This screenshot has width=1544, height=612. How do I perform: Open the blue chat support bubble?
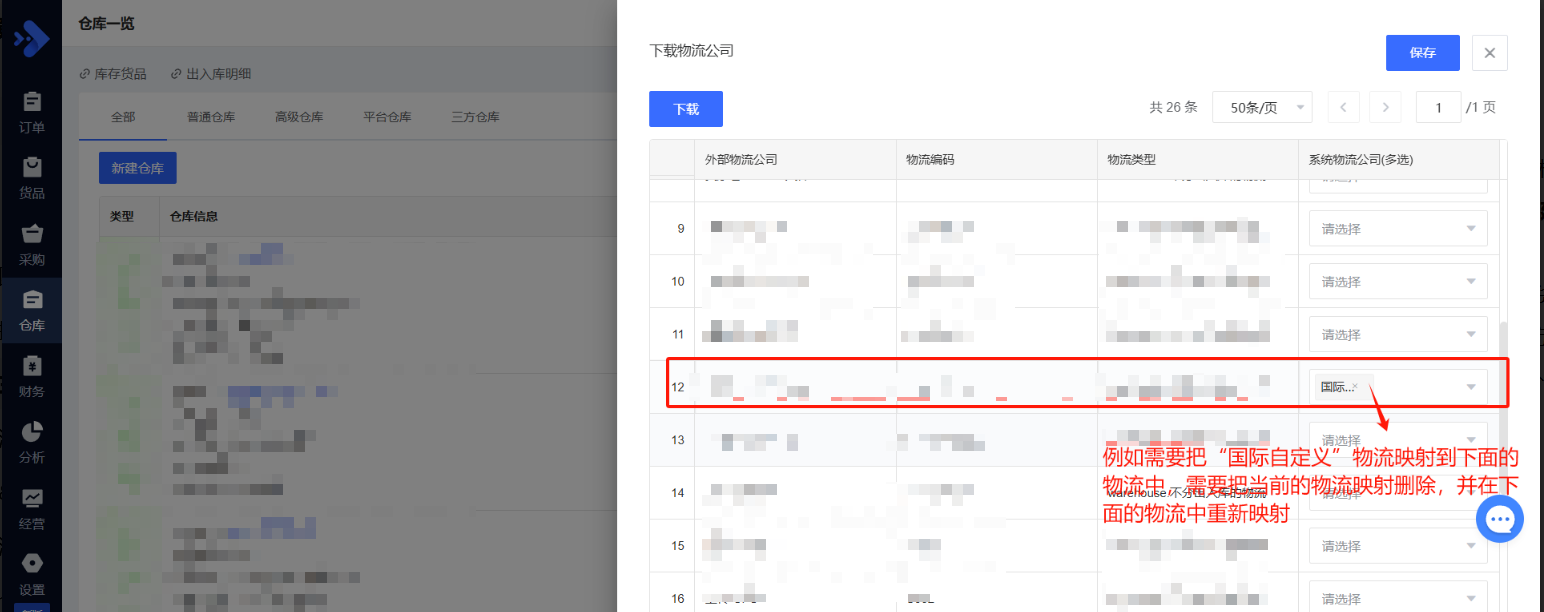point(1500,519)
